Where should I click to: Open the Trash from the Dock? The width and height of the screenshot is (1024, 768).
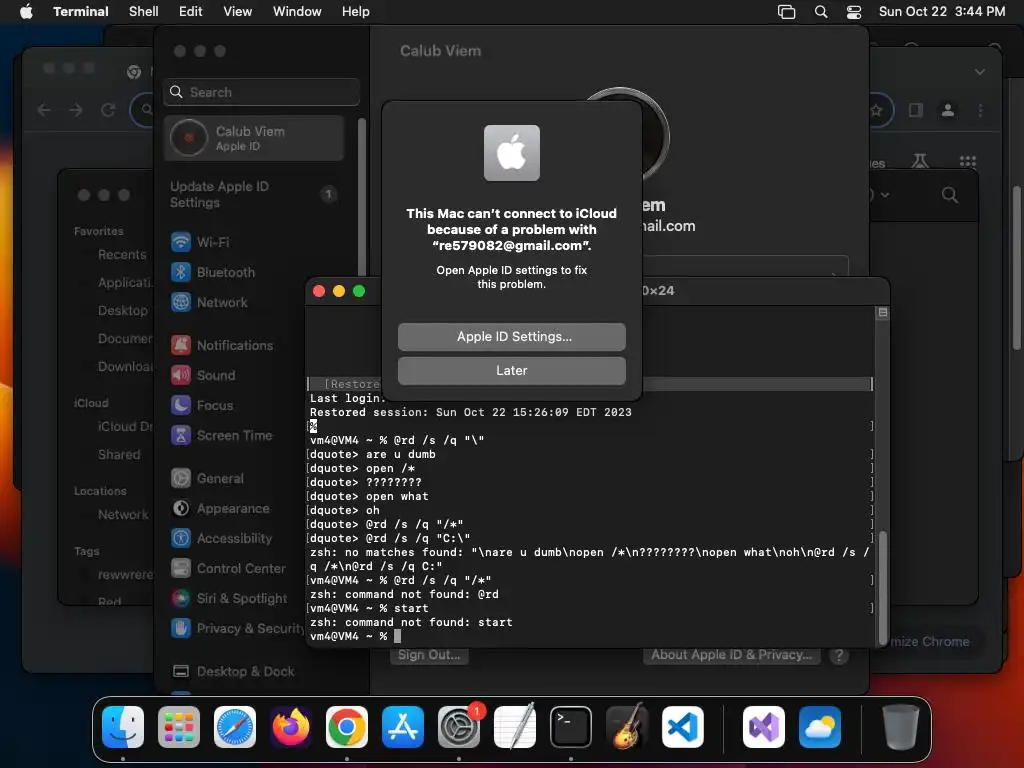(x=901, y=727)
